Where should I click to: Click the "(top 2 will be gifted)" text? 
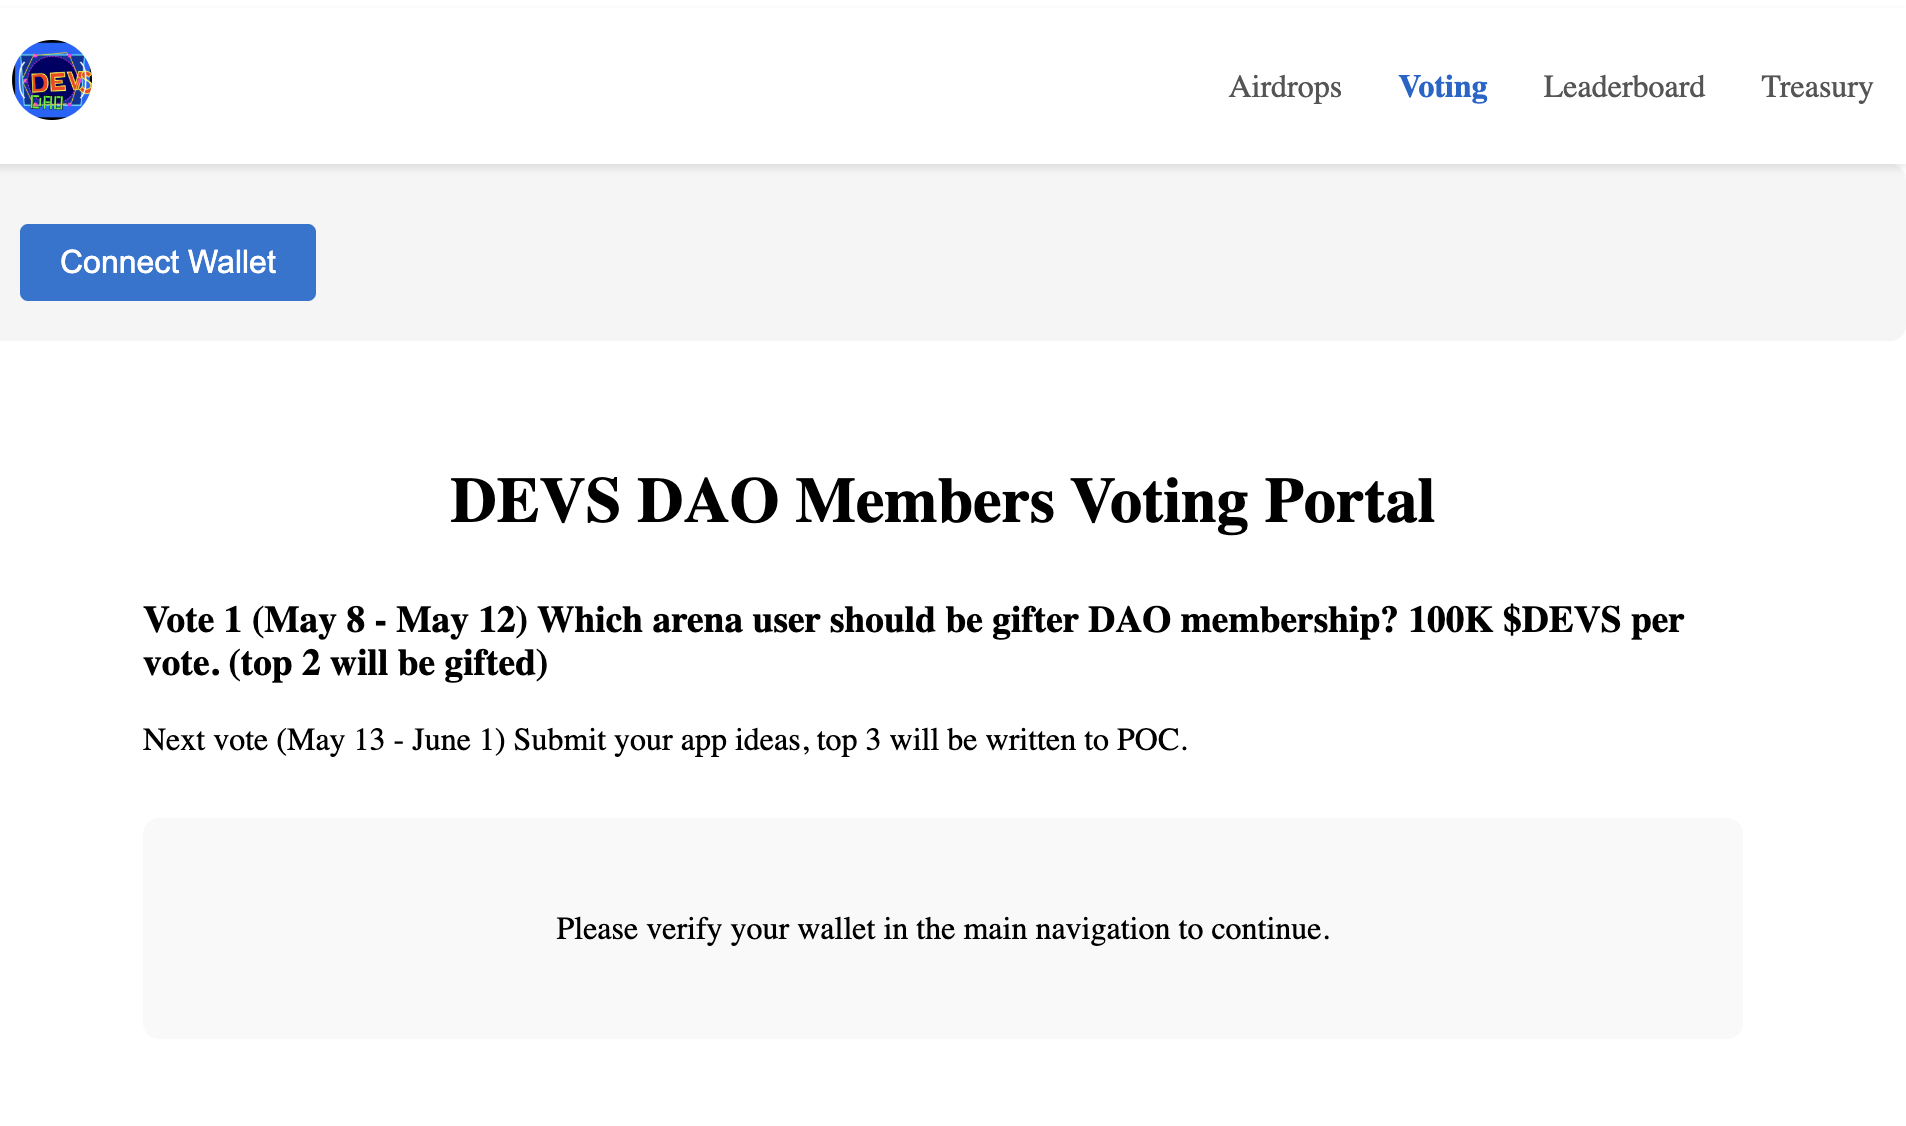(x=388, y=663)
